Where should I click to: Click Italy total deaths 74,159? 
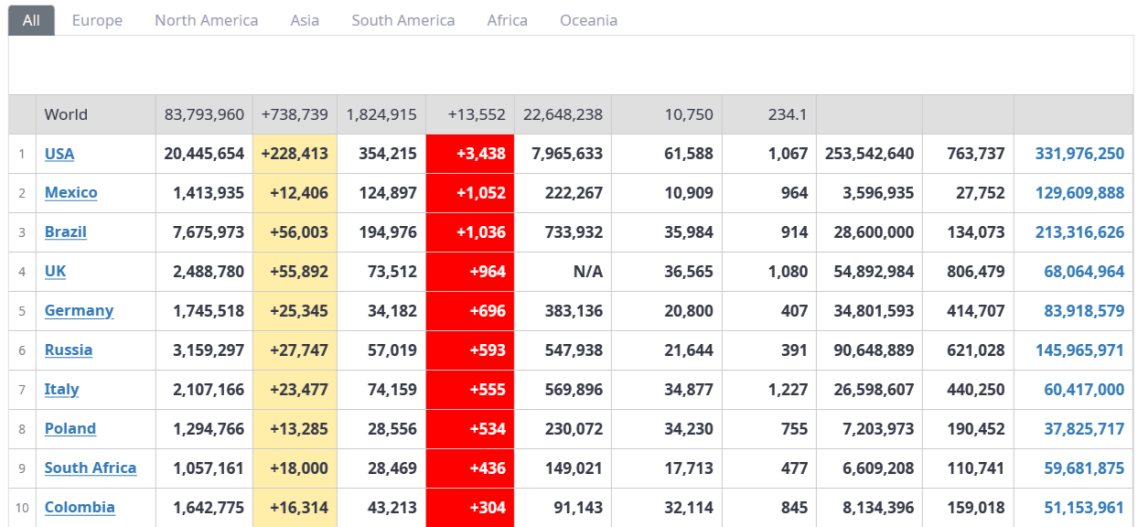[393, 389]
